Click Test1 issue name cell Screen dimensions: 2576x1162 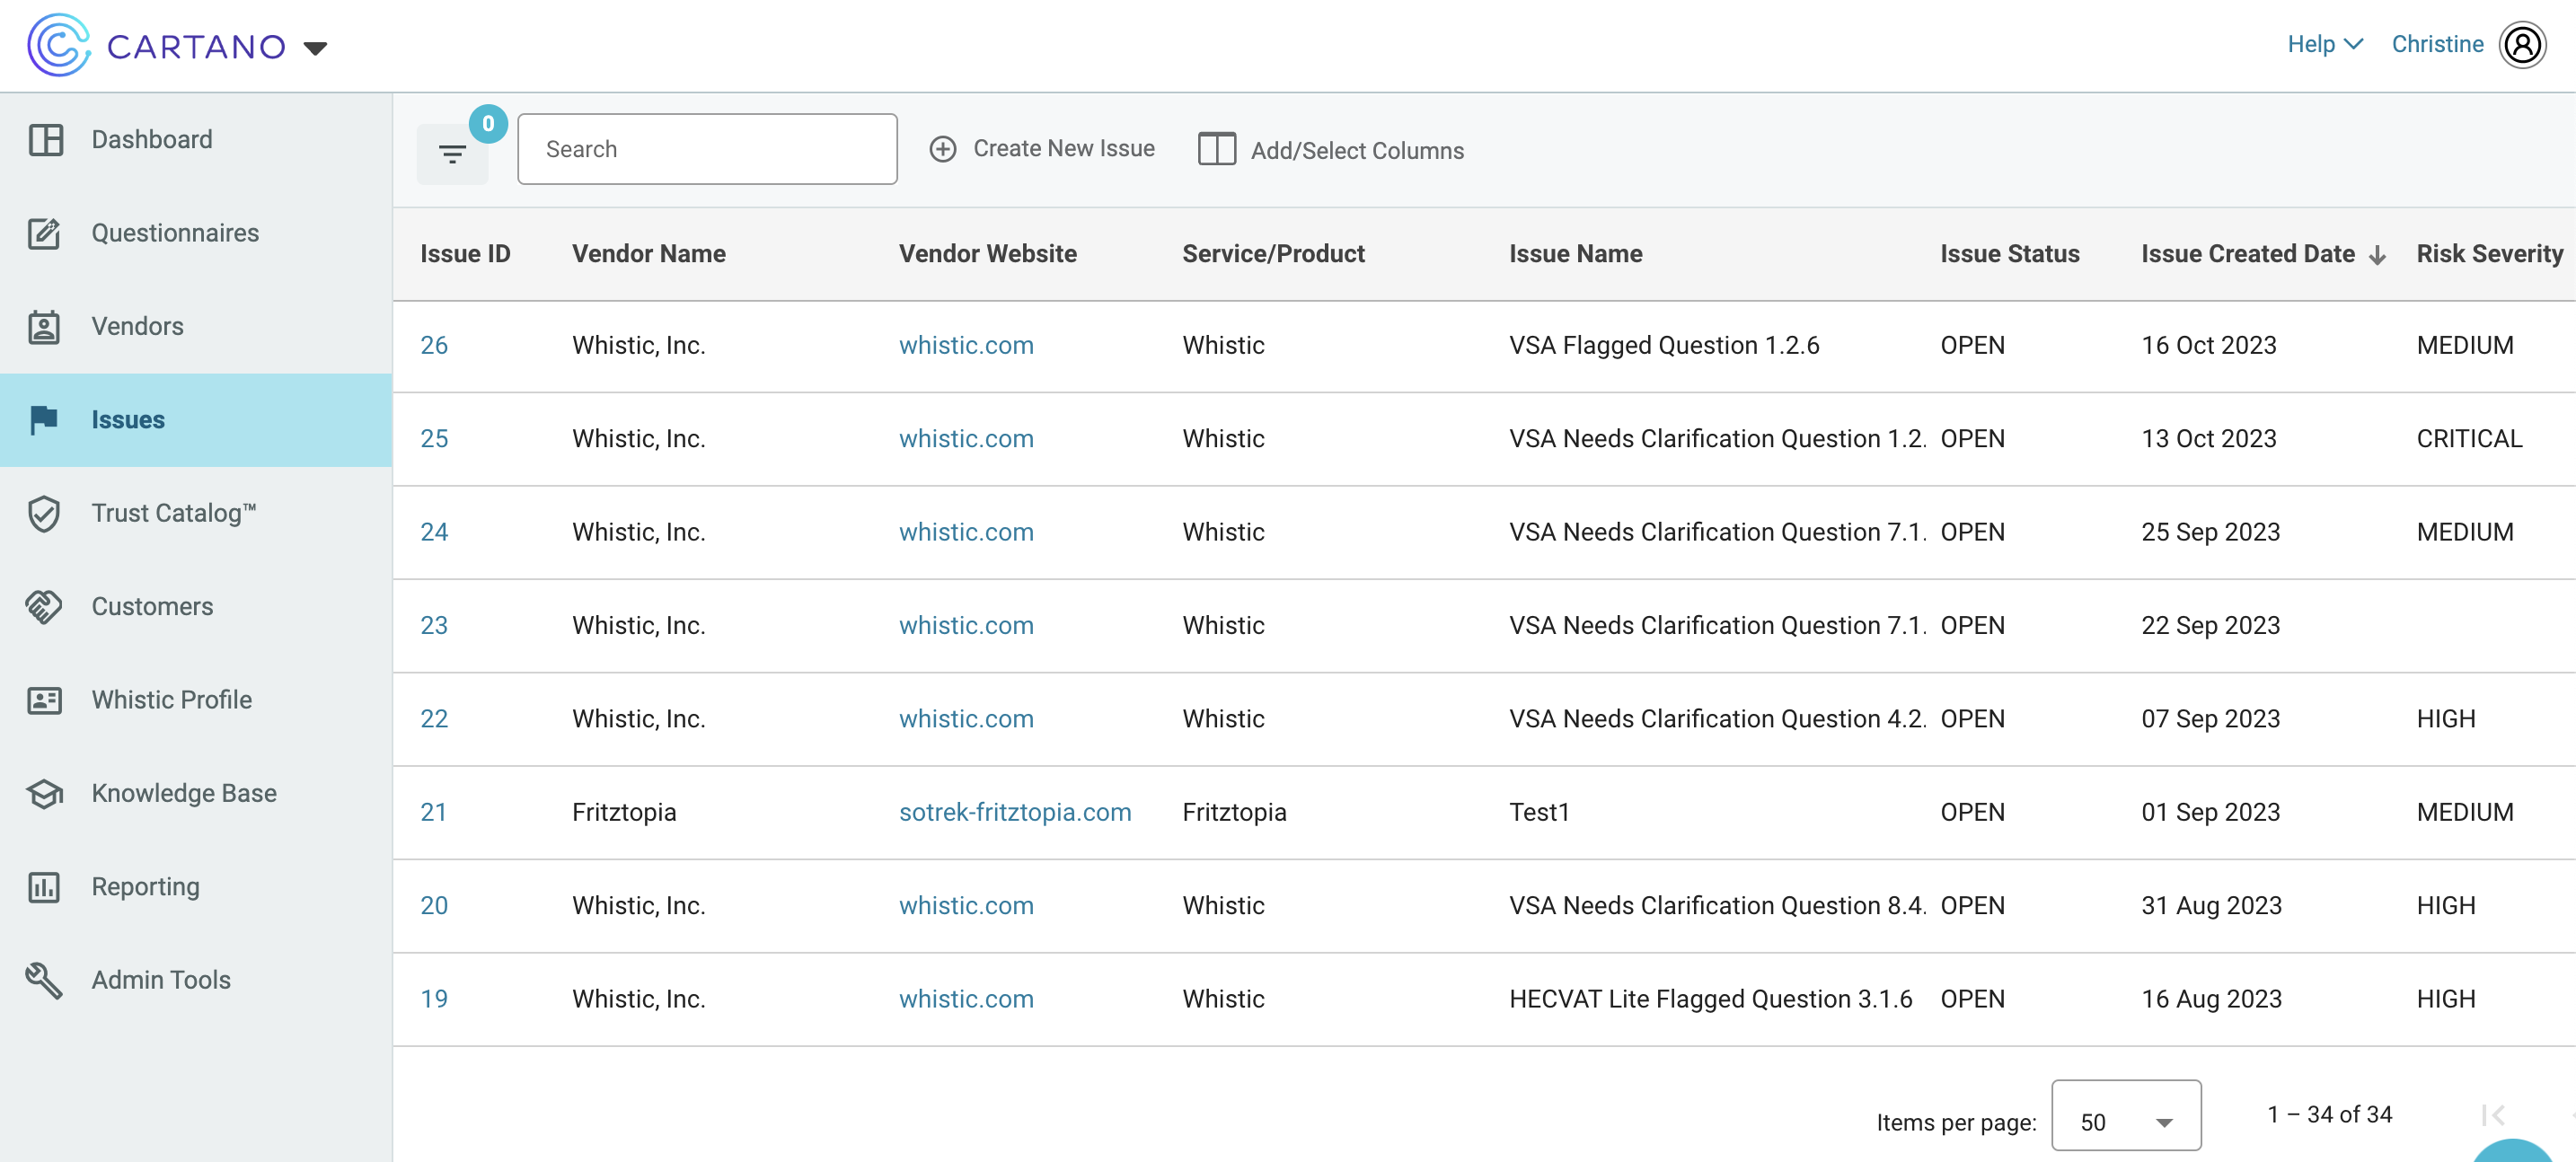tap(1539, 812)
